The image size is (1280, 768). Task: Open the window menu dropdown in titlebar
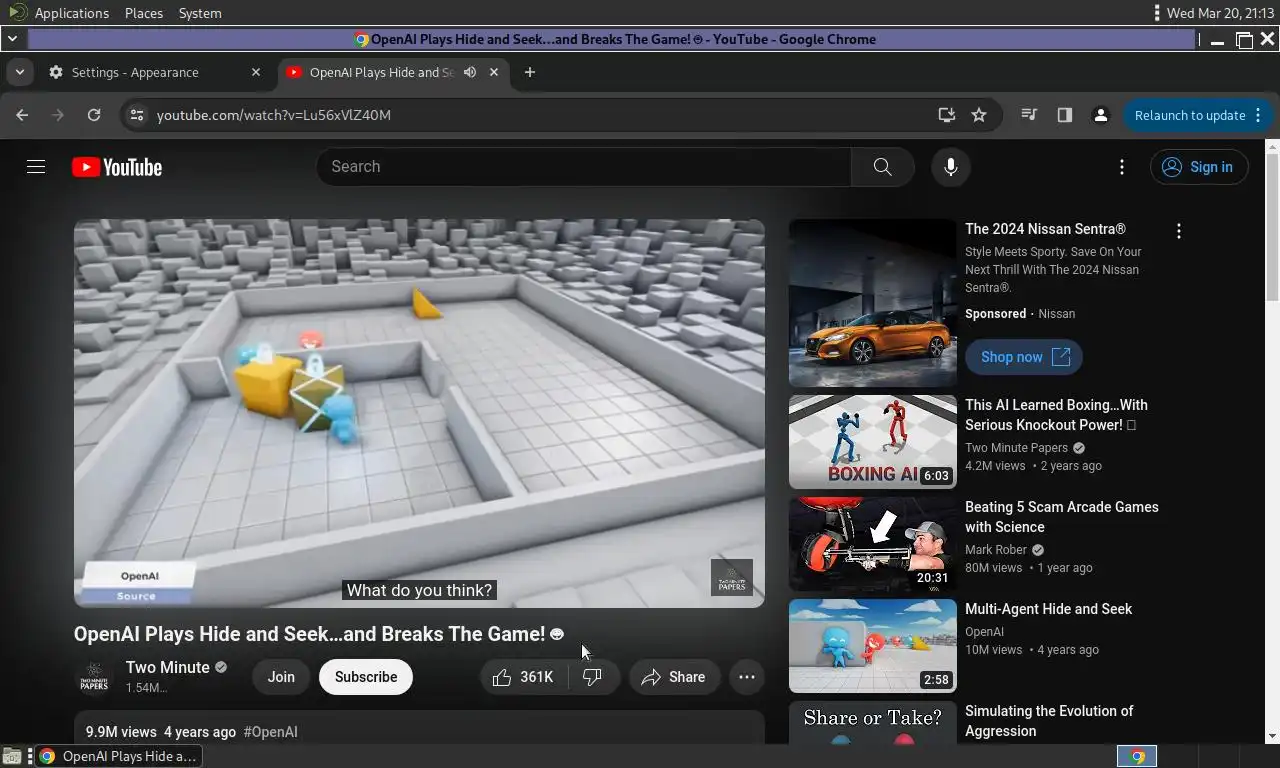tap(12, 39)
